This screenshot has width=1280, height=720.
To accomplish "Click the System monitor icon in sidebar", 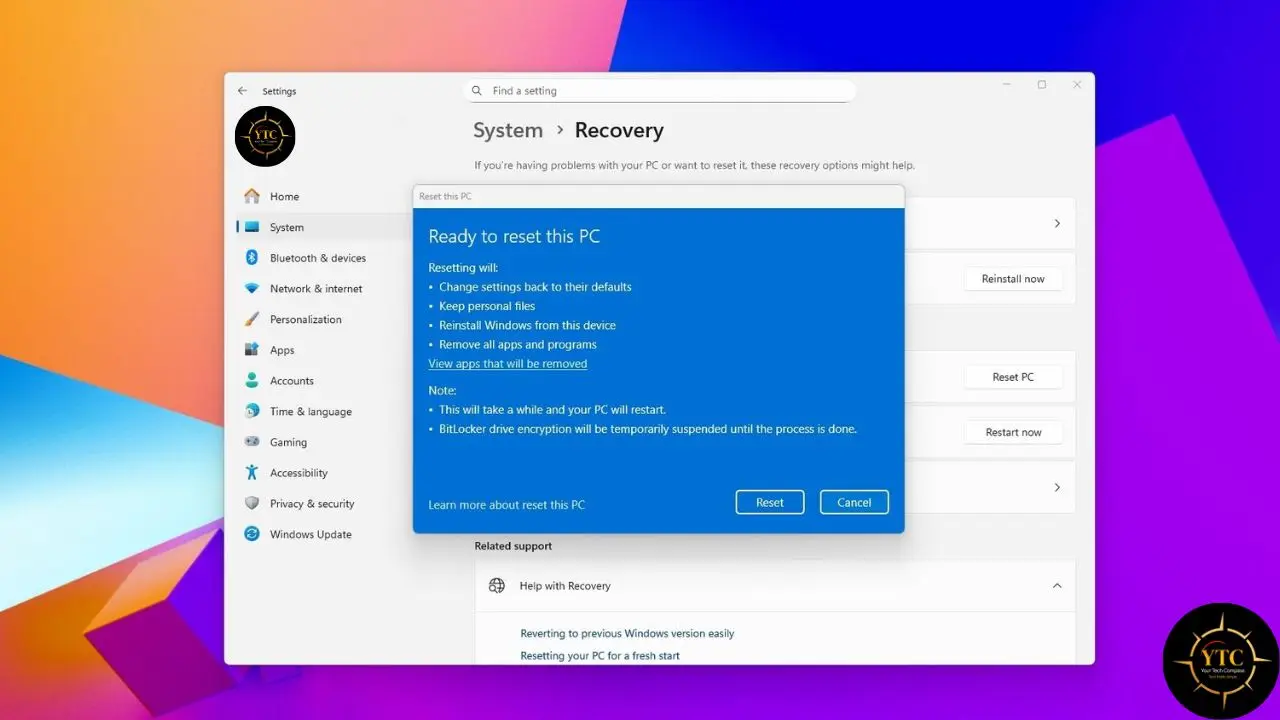I will pyautogui.click(x=252, y=227).
